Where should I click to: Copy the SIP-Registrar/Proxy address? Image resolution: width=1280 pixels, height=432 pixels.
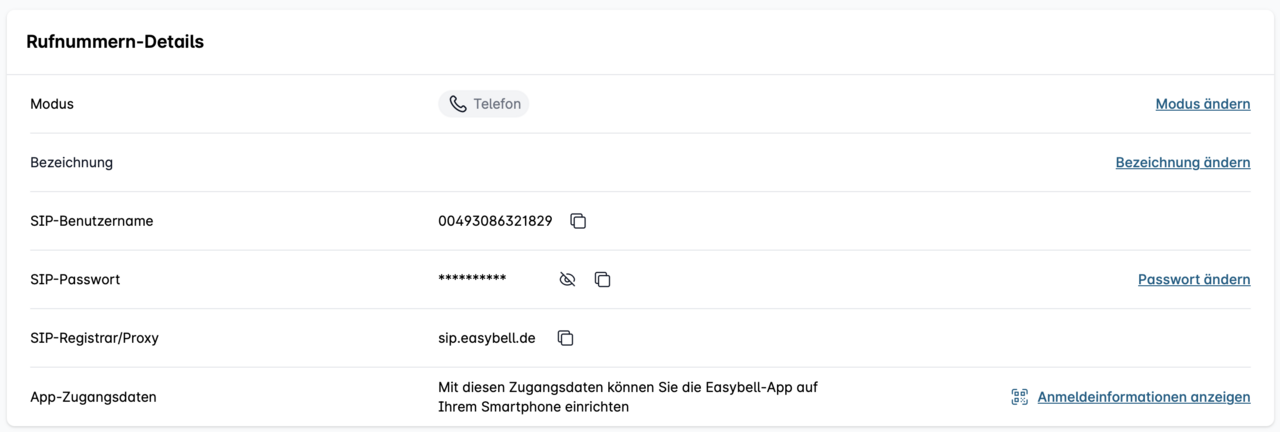(x=565, y=338)
